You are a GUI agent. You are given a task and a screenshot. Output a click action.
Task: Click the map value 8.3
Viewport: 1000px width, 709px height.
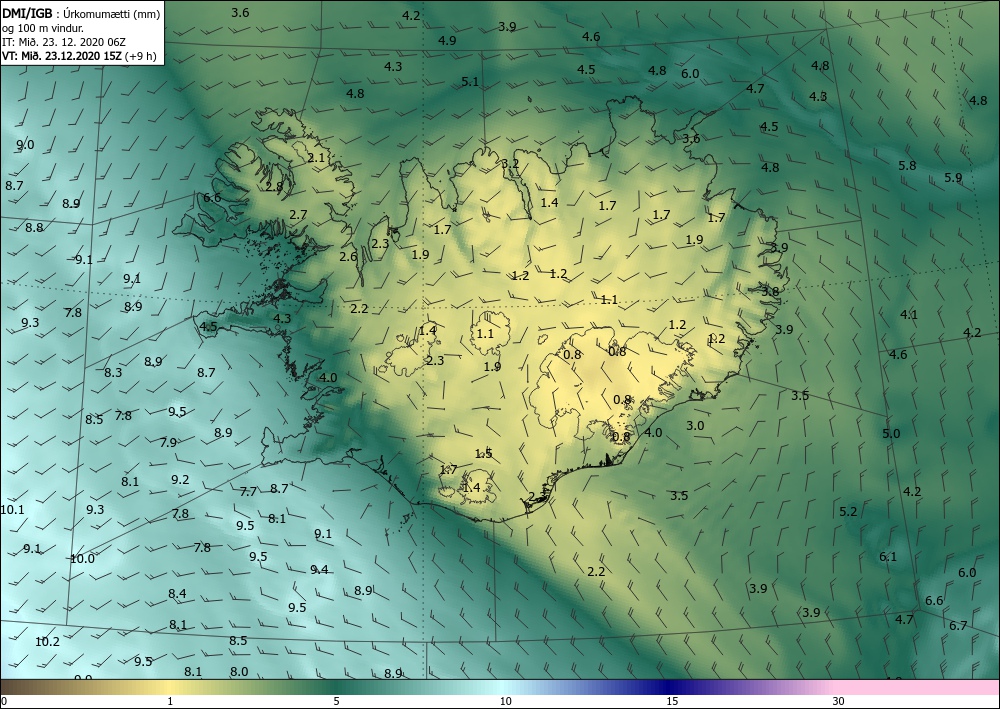coord(113,372)
